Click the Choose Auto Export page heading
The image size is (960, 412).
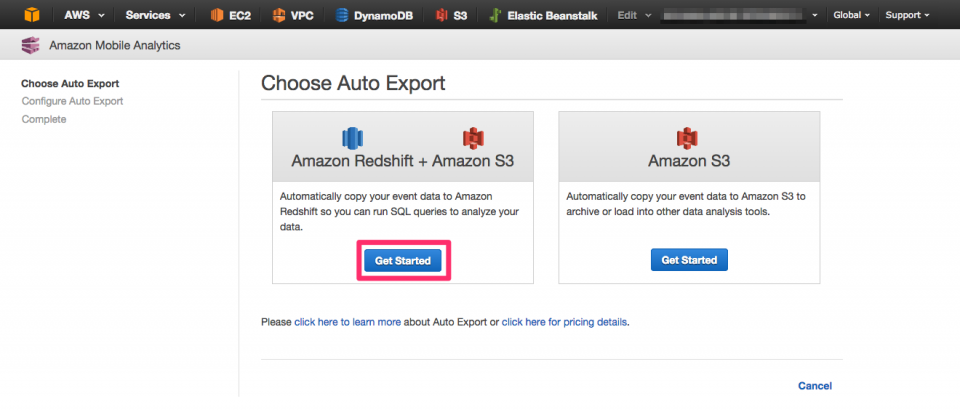coord(353,83)
